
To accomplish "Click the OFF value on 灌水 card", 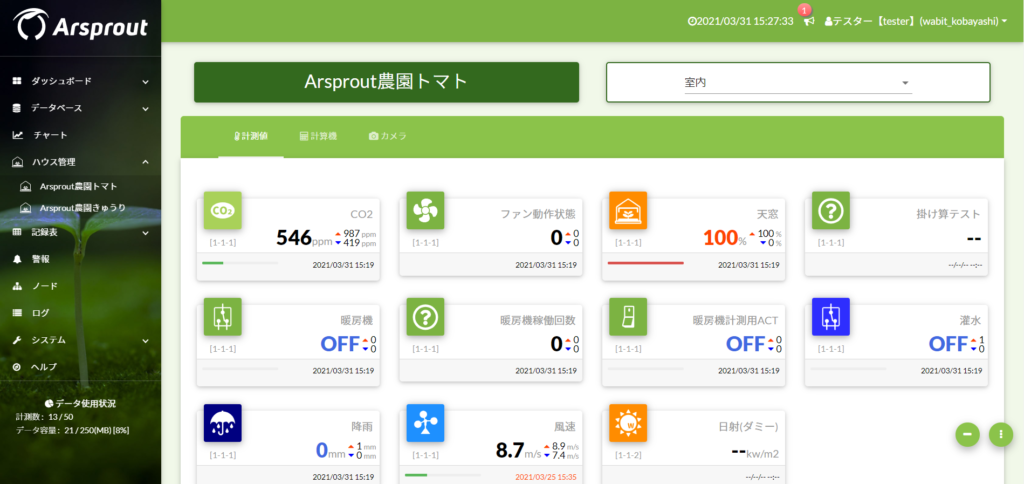I will pyautogui.click(x=948, y=344).
